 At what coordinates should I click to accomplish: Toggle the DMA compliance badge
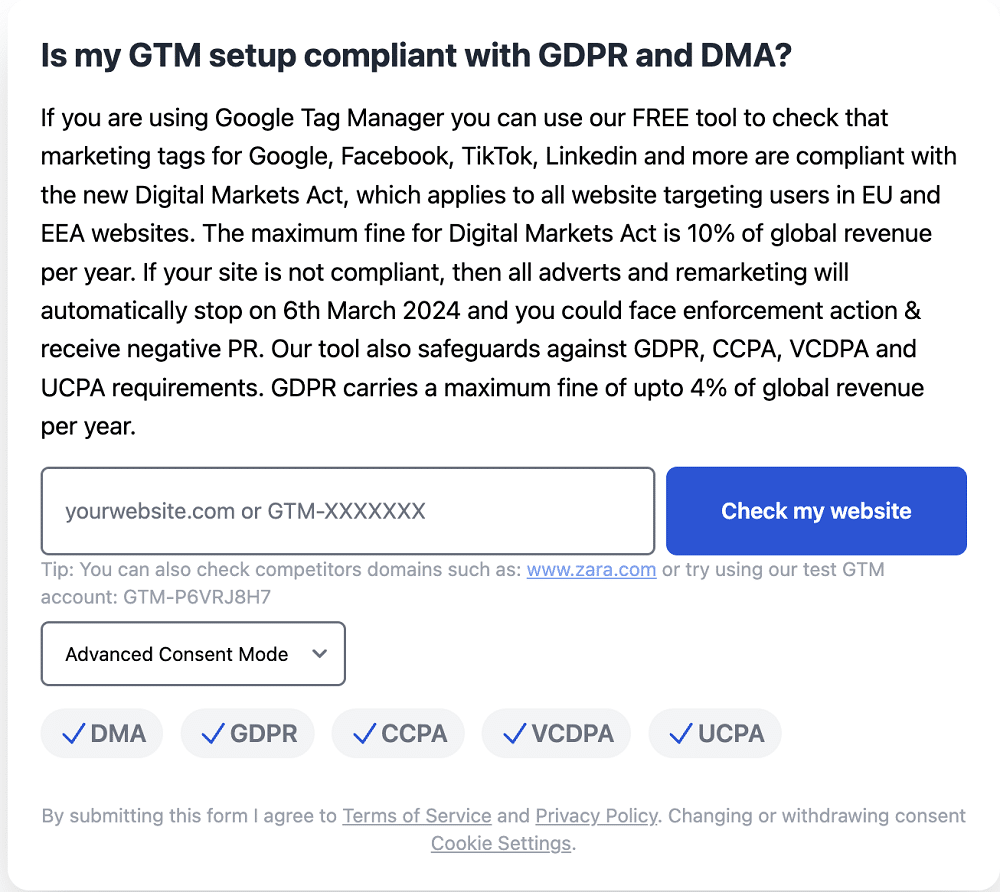click(101, 733)
